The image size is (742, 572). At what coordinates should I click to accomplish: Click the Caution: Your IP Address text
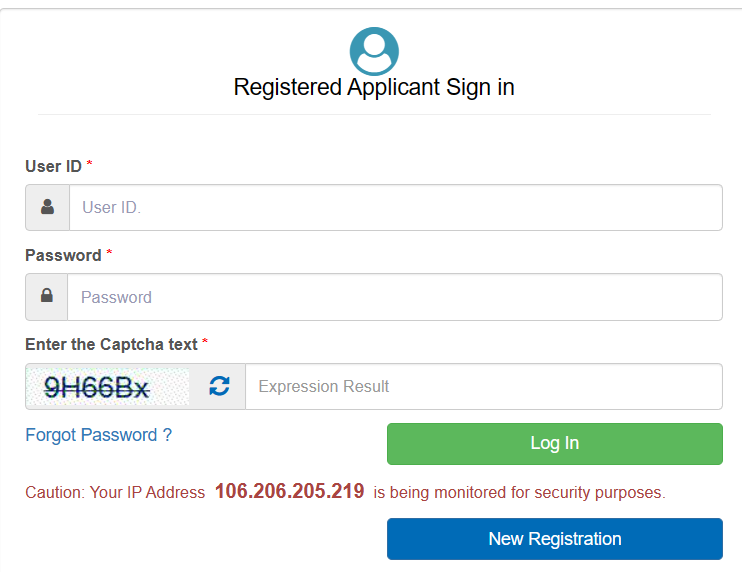[115, 492]
